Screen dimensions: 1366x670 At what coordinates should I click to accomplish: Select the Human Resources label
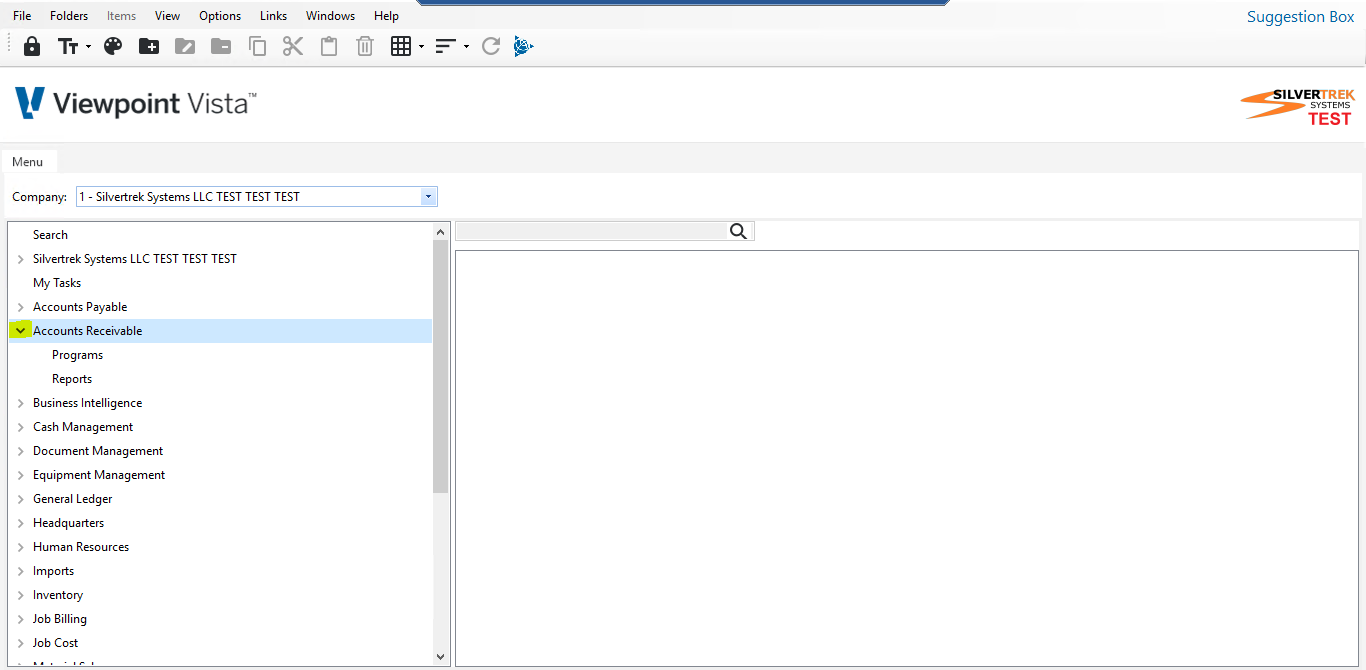click(81, 547)
